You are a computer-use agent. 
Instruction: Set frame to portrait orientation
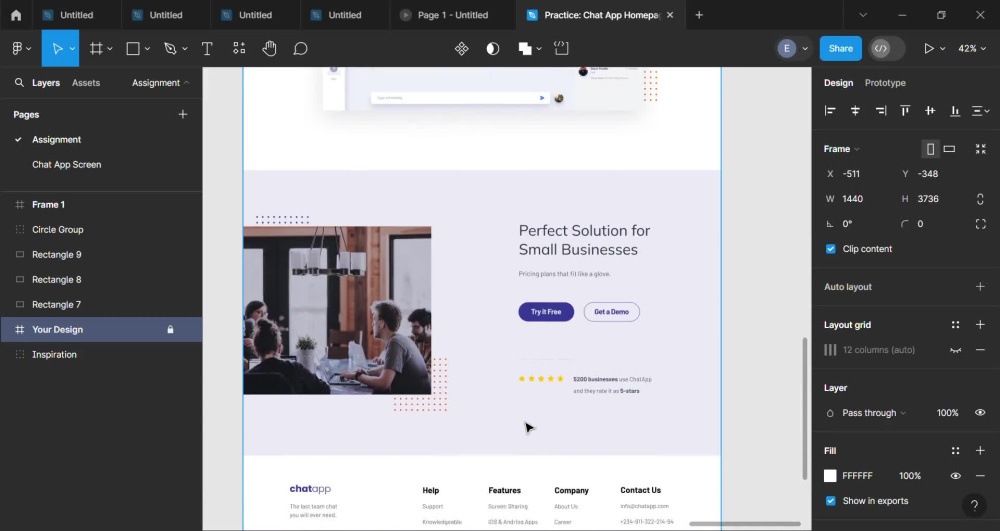coord(930,149)
